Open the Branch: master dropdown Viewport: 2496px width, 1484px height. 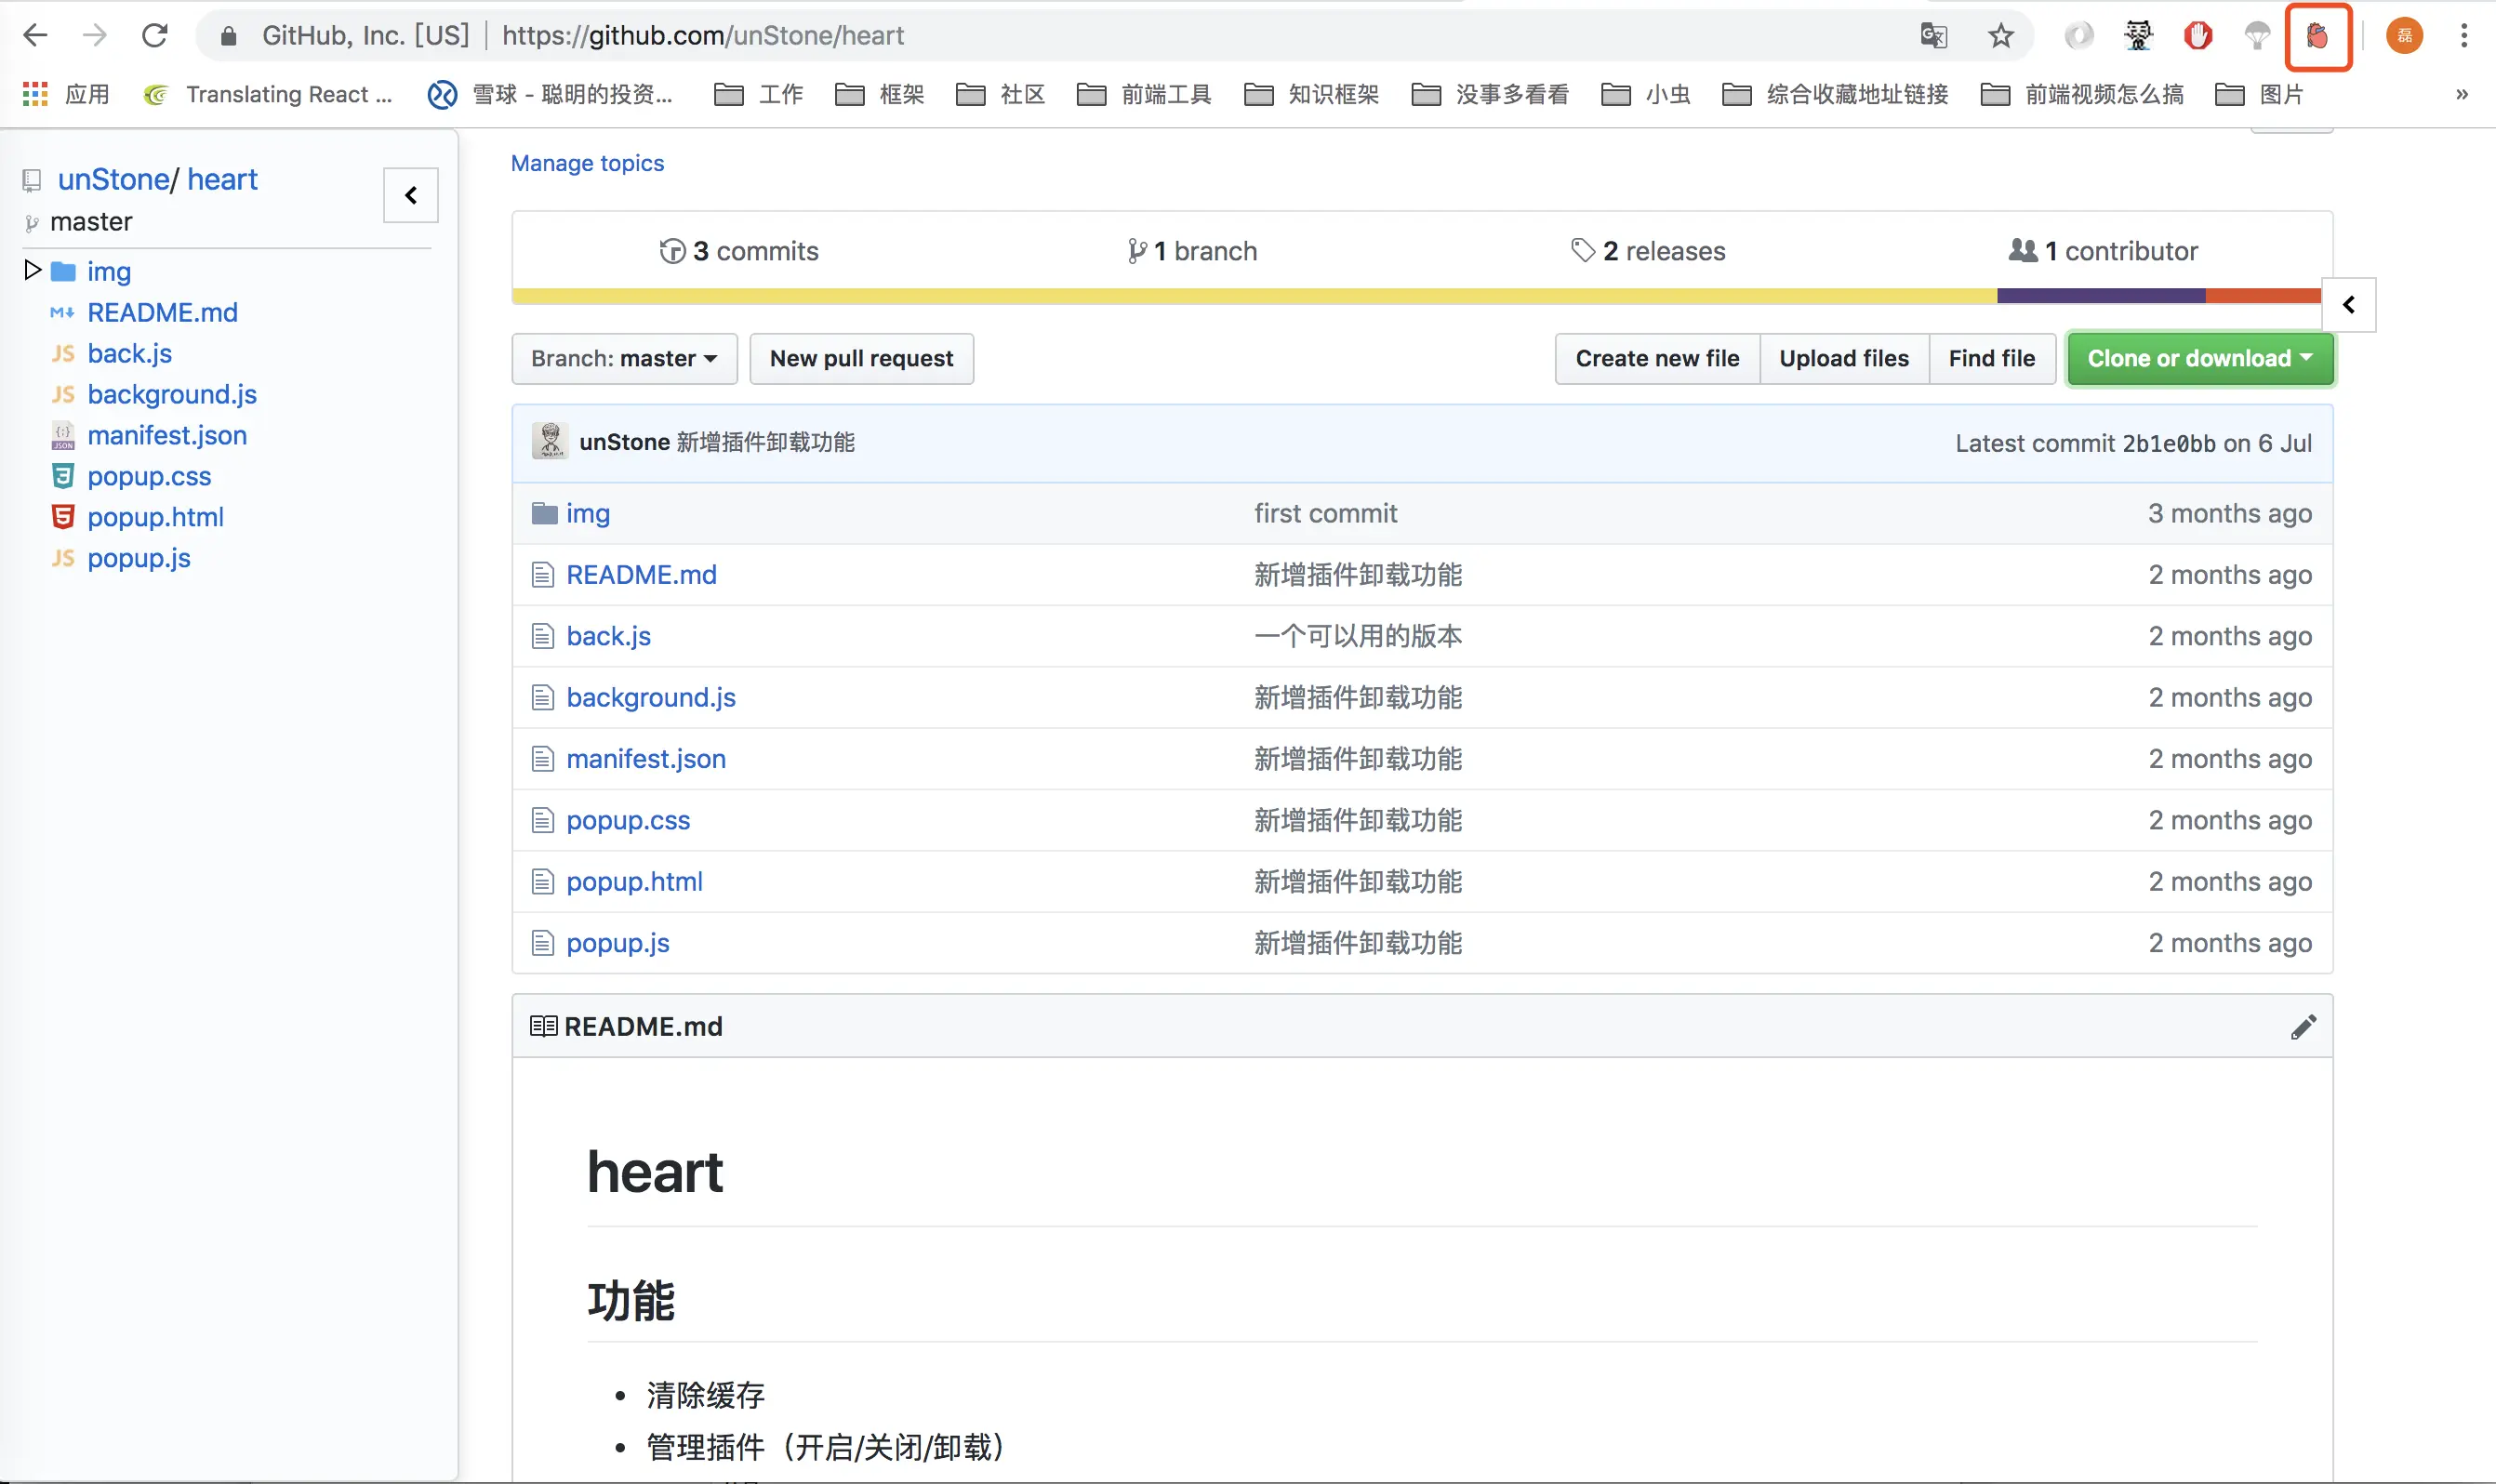624,359
